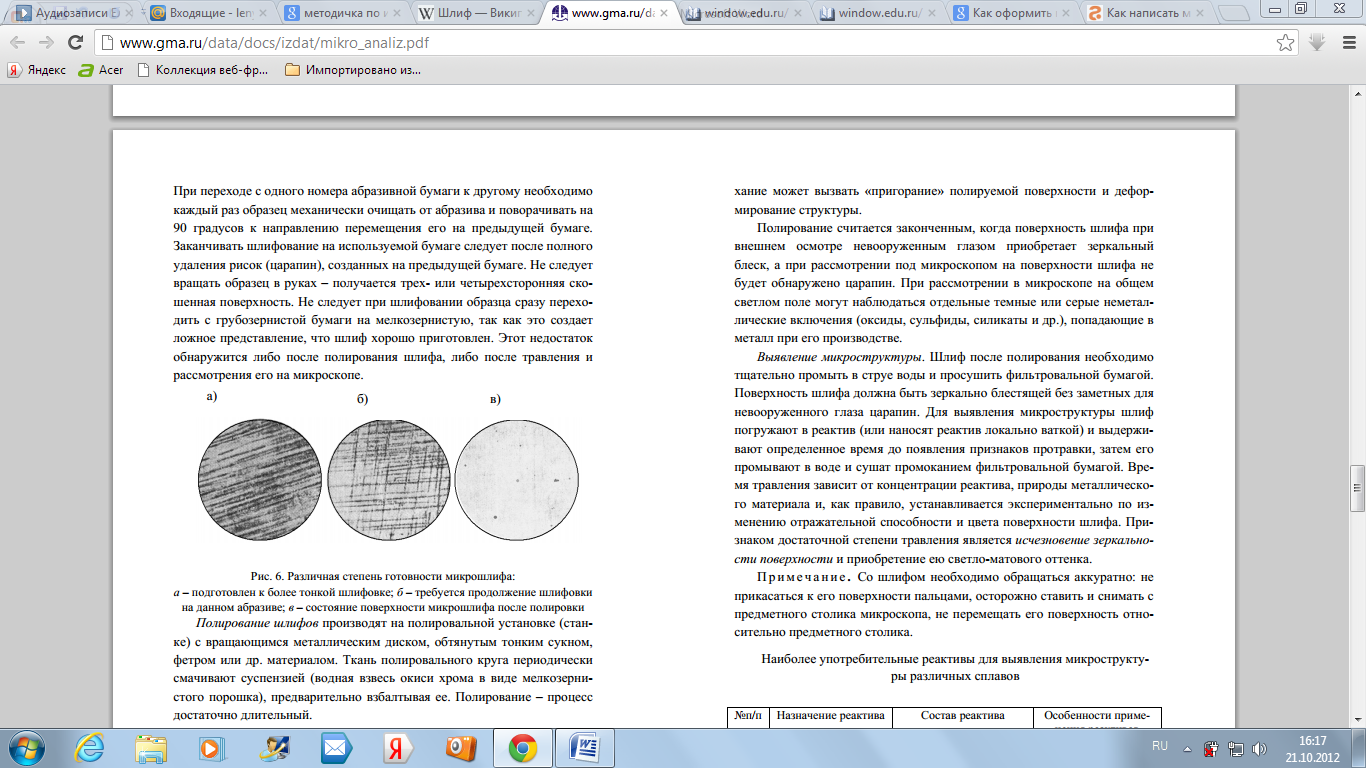Restore down the Chrome window

(x=1299, y=9)
